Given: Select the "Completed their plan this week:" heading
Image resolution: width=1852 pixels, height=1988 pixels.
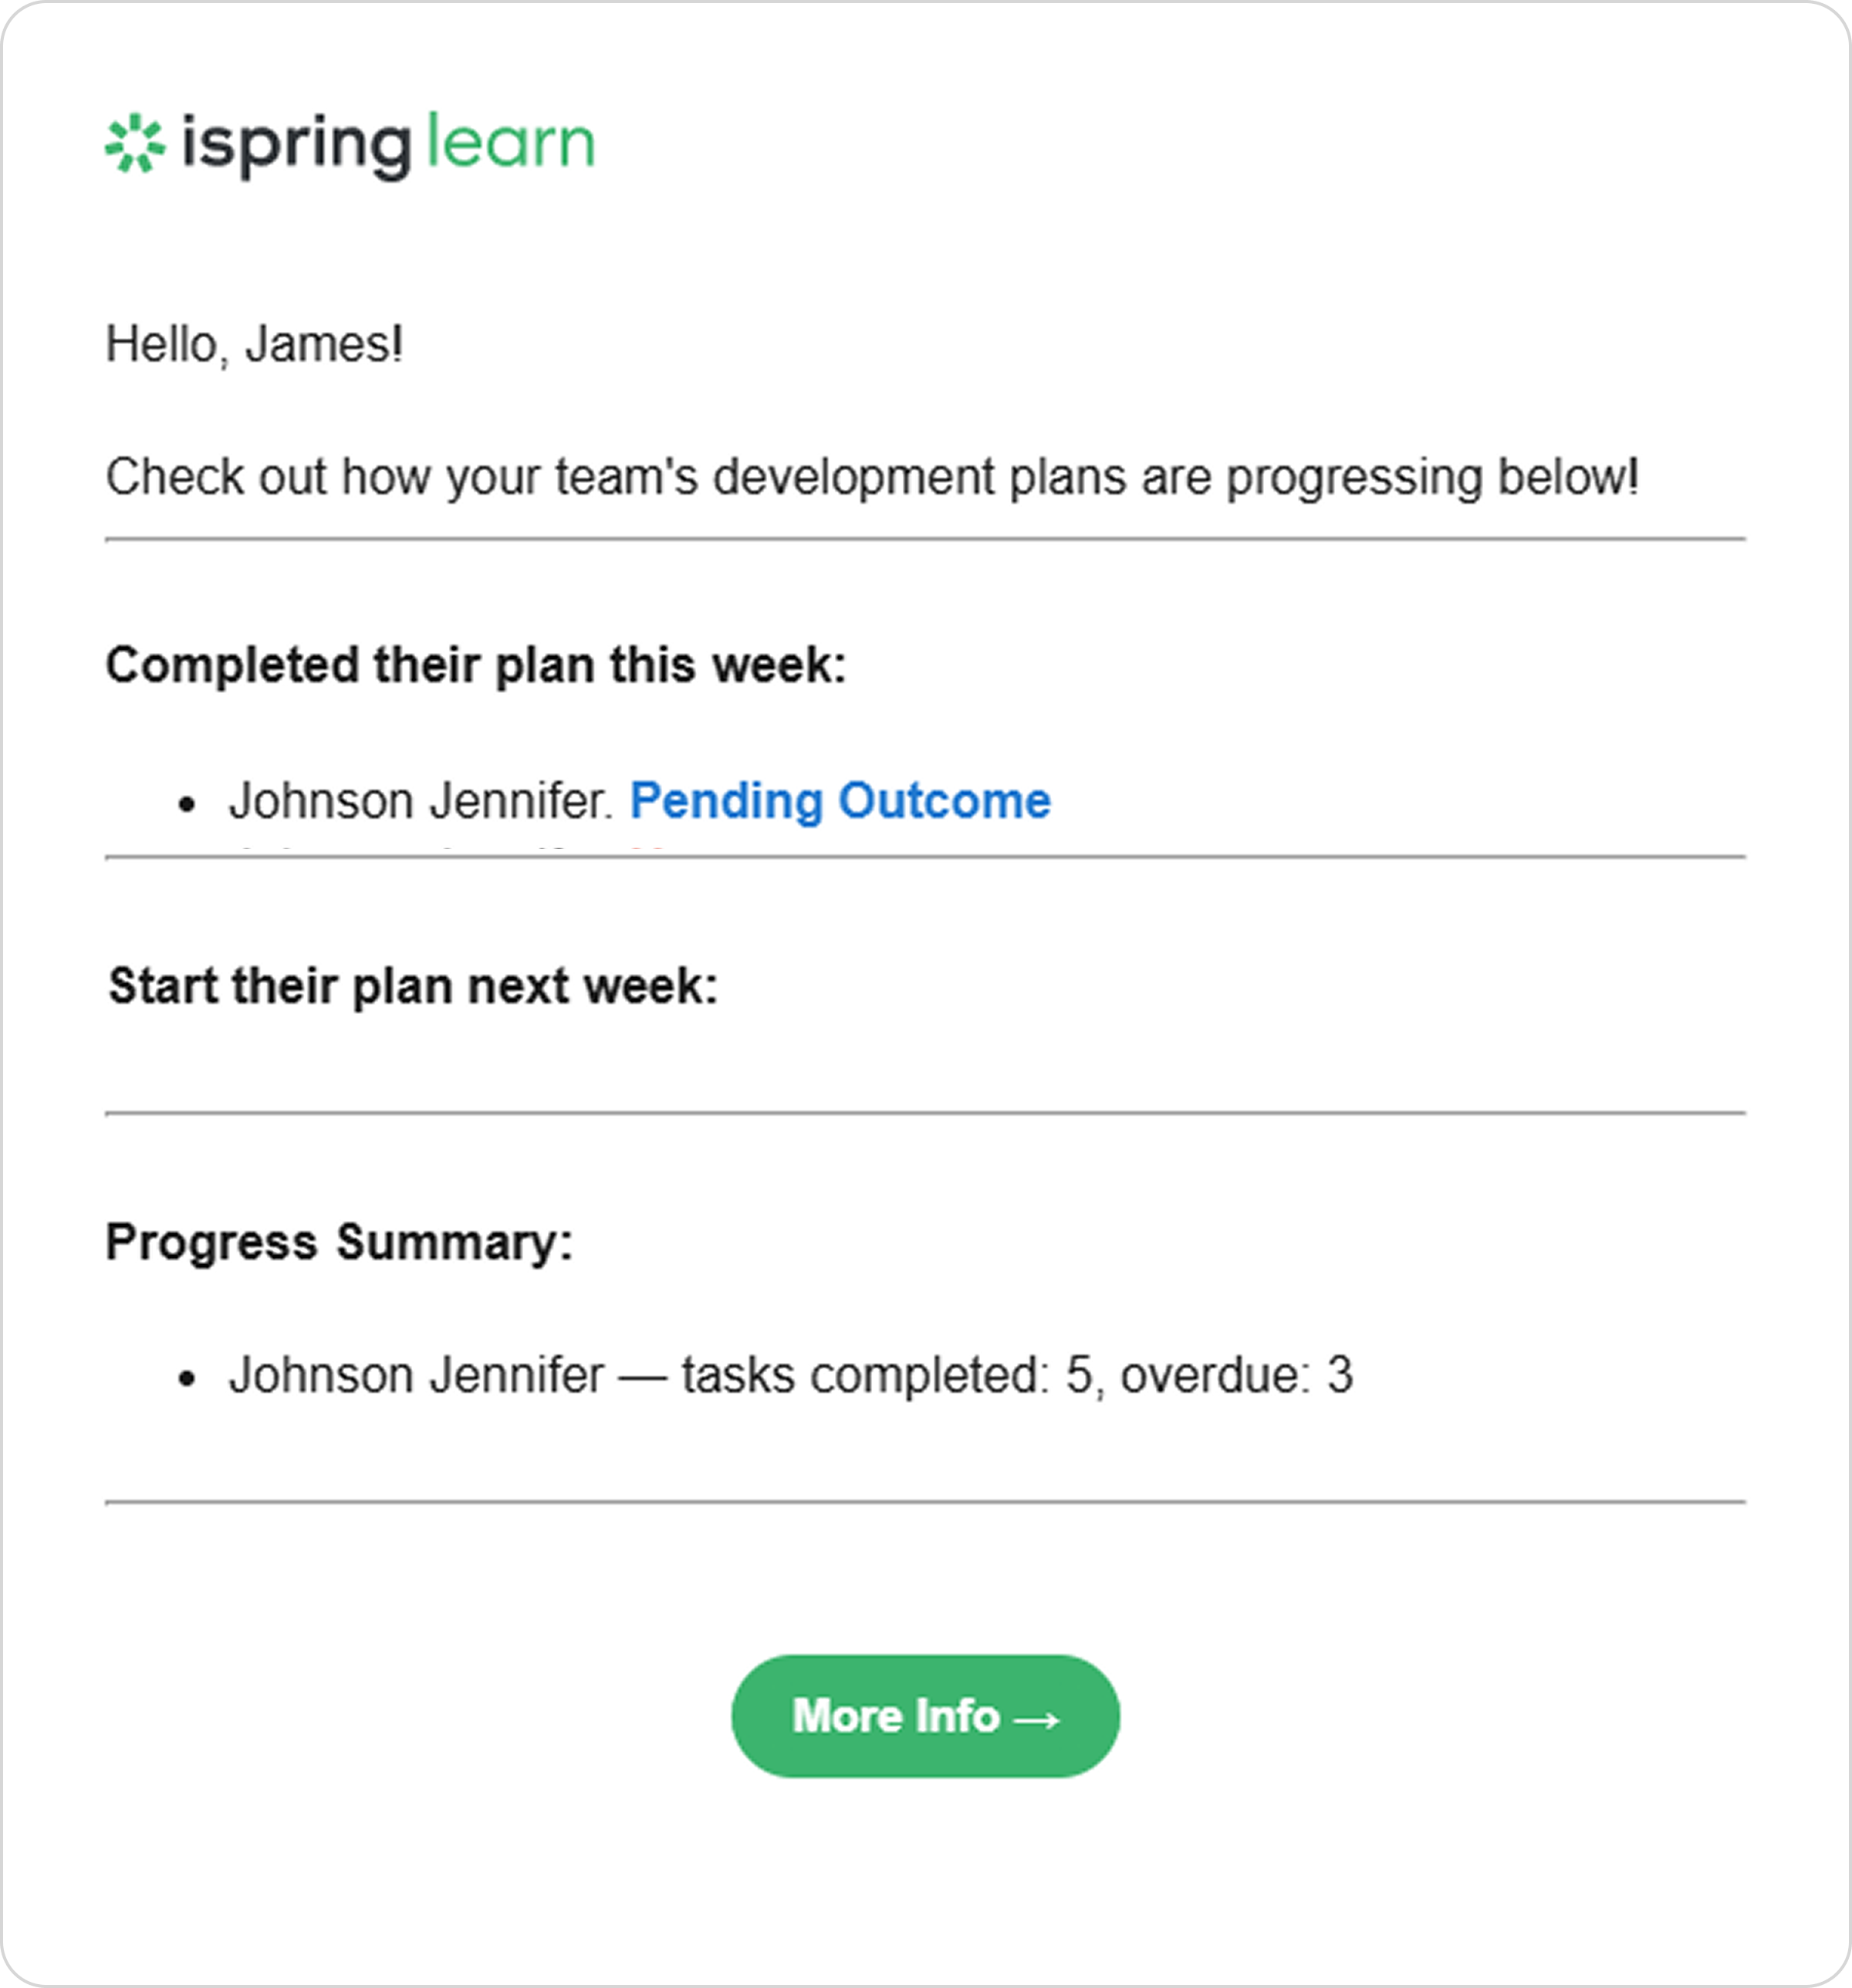Looking at the screenshot, I should coord(476,665).
